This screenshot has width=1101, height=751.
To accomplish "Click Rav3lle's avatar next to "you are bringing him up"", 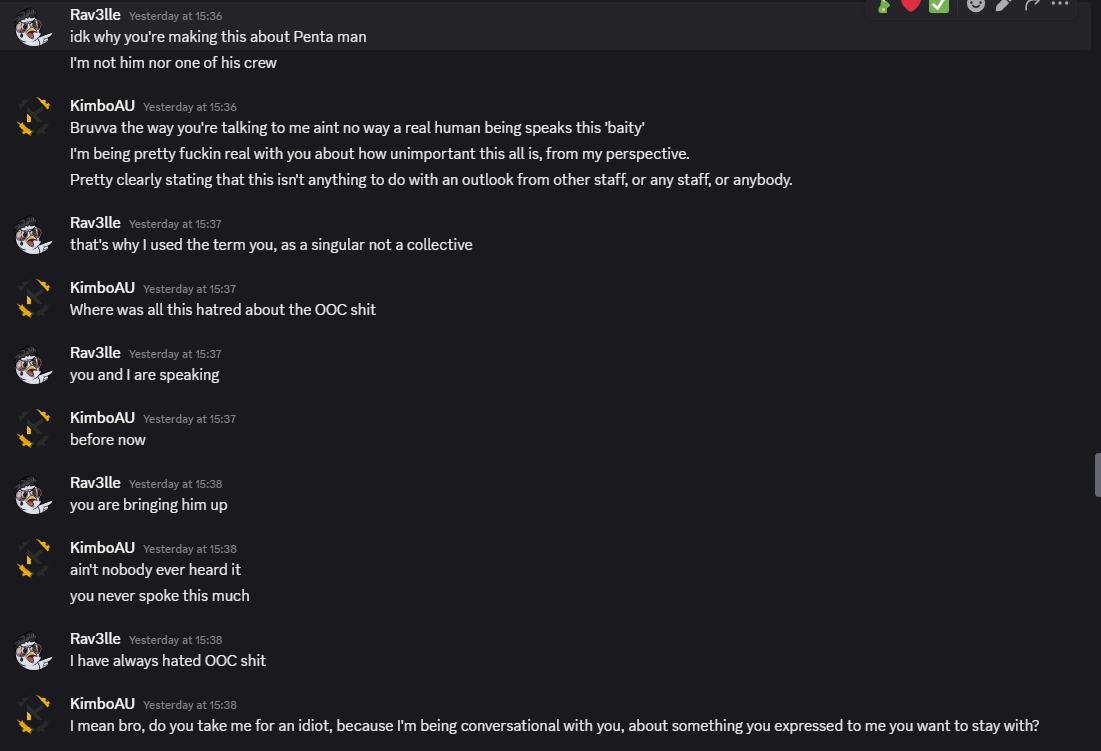I will point(33,495).
